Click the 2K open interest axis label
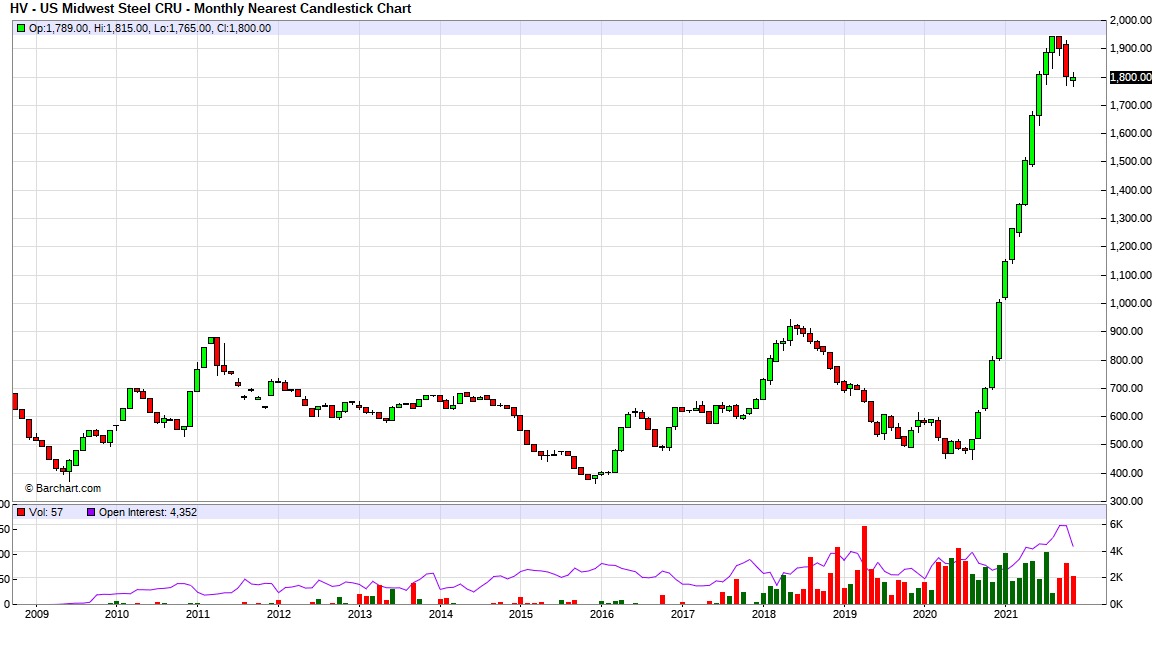 pyautogui.click(x=1116, y=577)
